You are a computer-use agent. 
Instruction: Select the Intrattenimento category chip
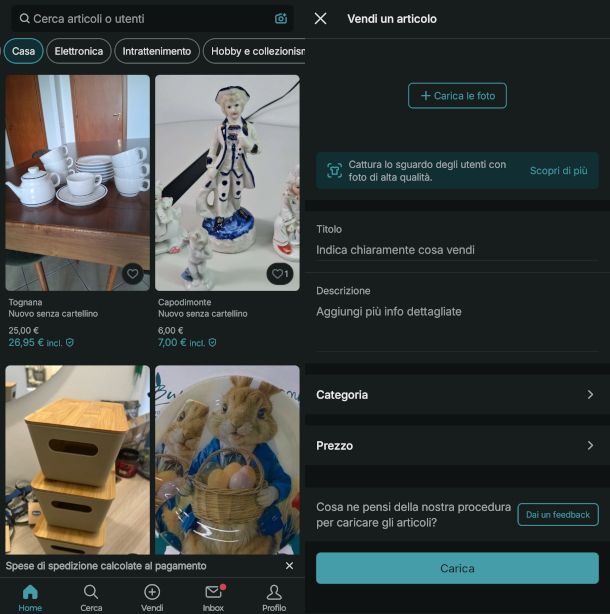point(157,51)
